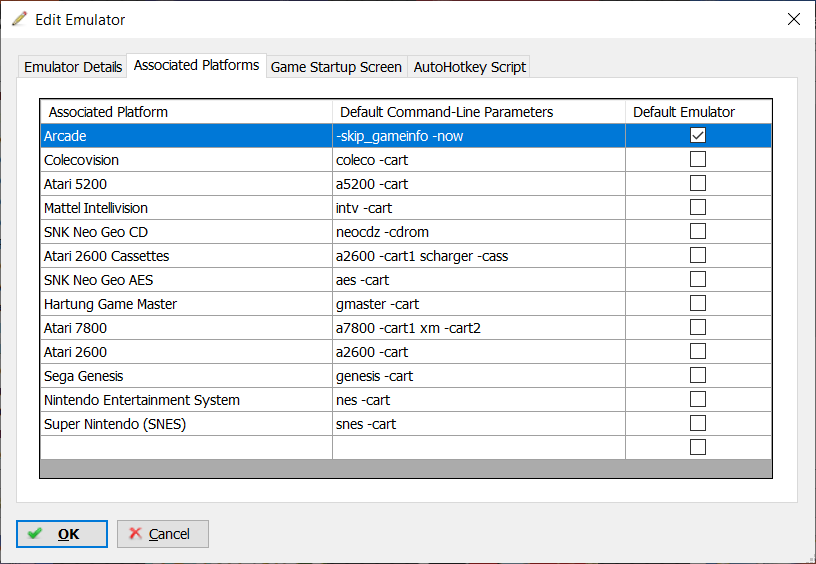
Task: Click the snes -cart parameters cell
Action: point(479,424)
